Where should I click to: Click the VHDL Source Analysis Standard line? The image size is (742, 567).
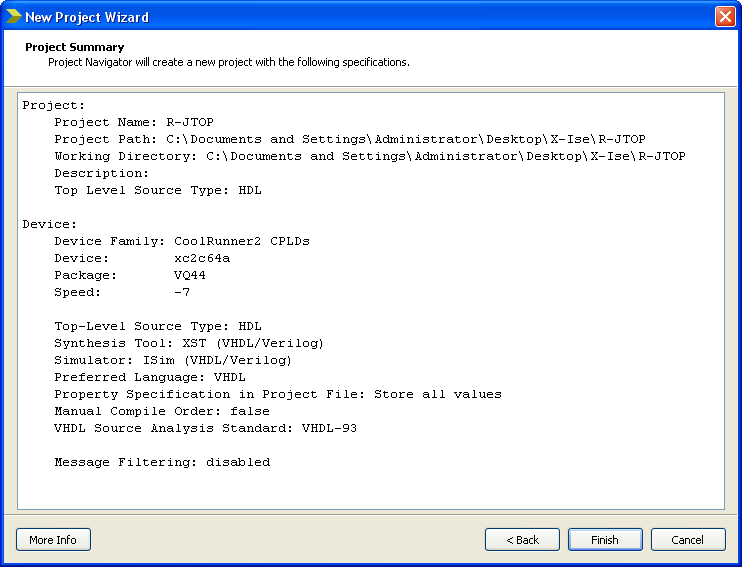[x=205, y=428]
